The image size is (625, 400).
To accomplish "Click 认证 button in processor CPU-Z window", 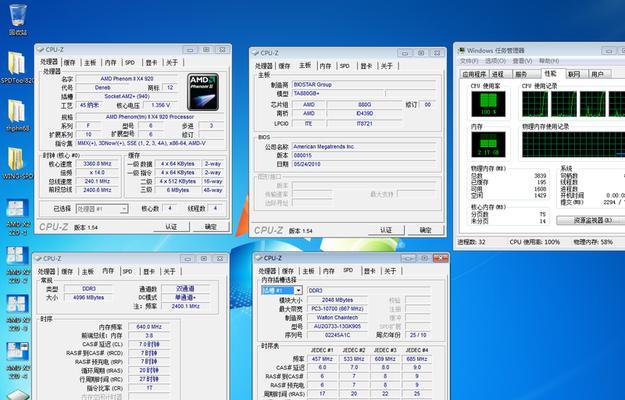I will pos(171,227).
